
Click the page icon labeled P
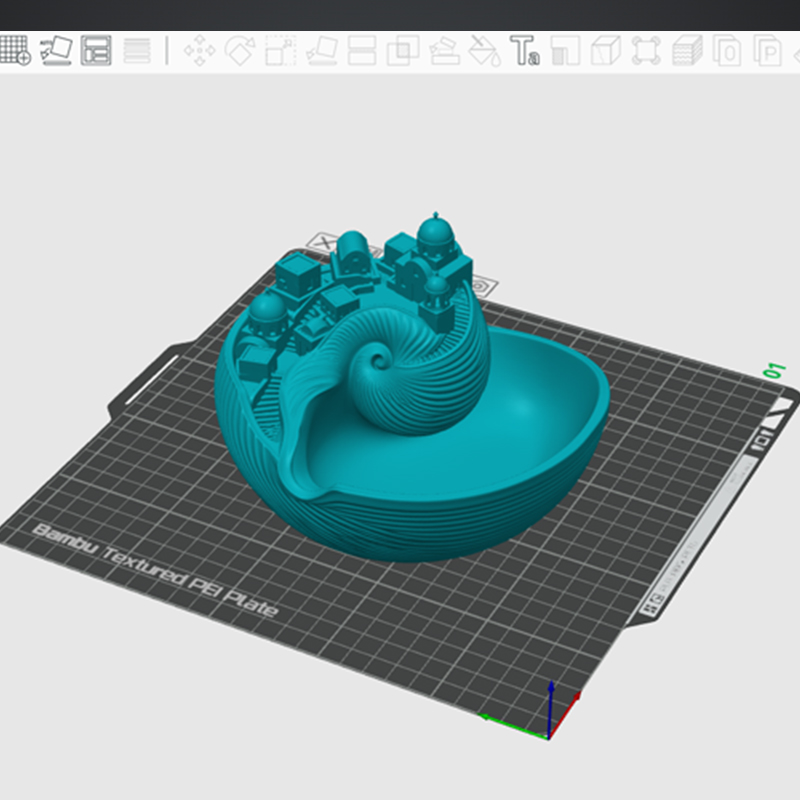(x=768, y=50)
